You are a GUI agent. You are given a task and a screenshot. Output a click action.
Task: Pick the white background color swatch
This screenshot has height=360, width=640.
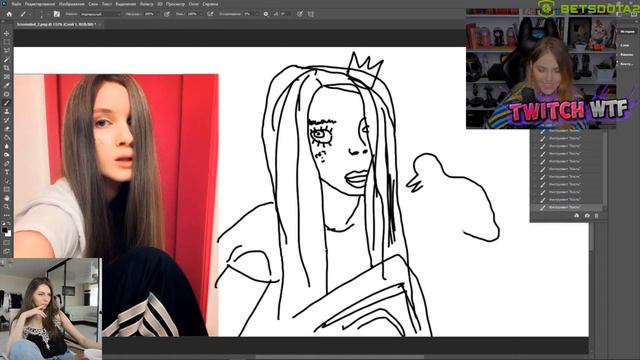pyautogui.click(x=9, y=233)
